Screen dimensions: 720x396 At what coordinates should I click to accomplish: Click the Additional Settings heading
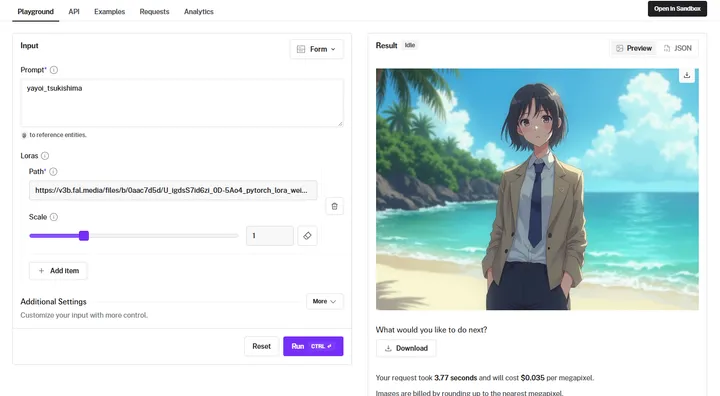(53, 301)
